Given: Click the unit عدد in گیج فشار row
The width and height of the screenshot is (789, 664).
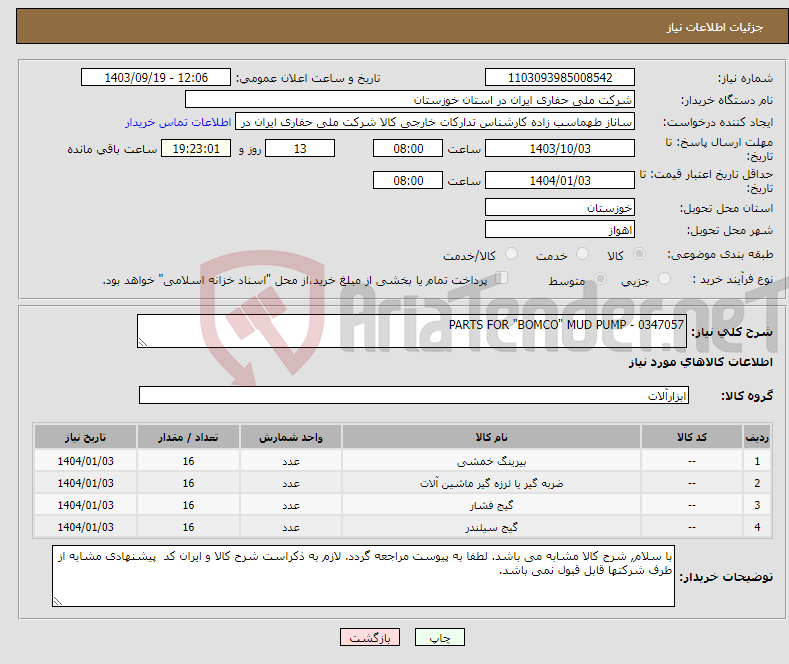Looking at the screenshot, I should coord(291,505).
